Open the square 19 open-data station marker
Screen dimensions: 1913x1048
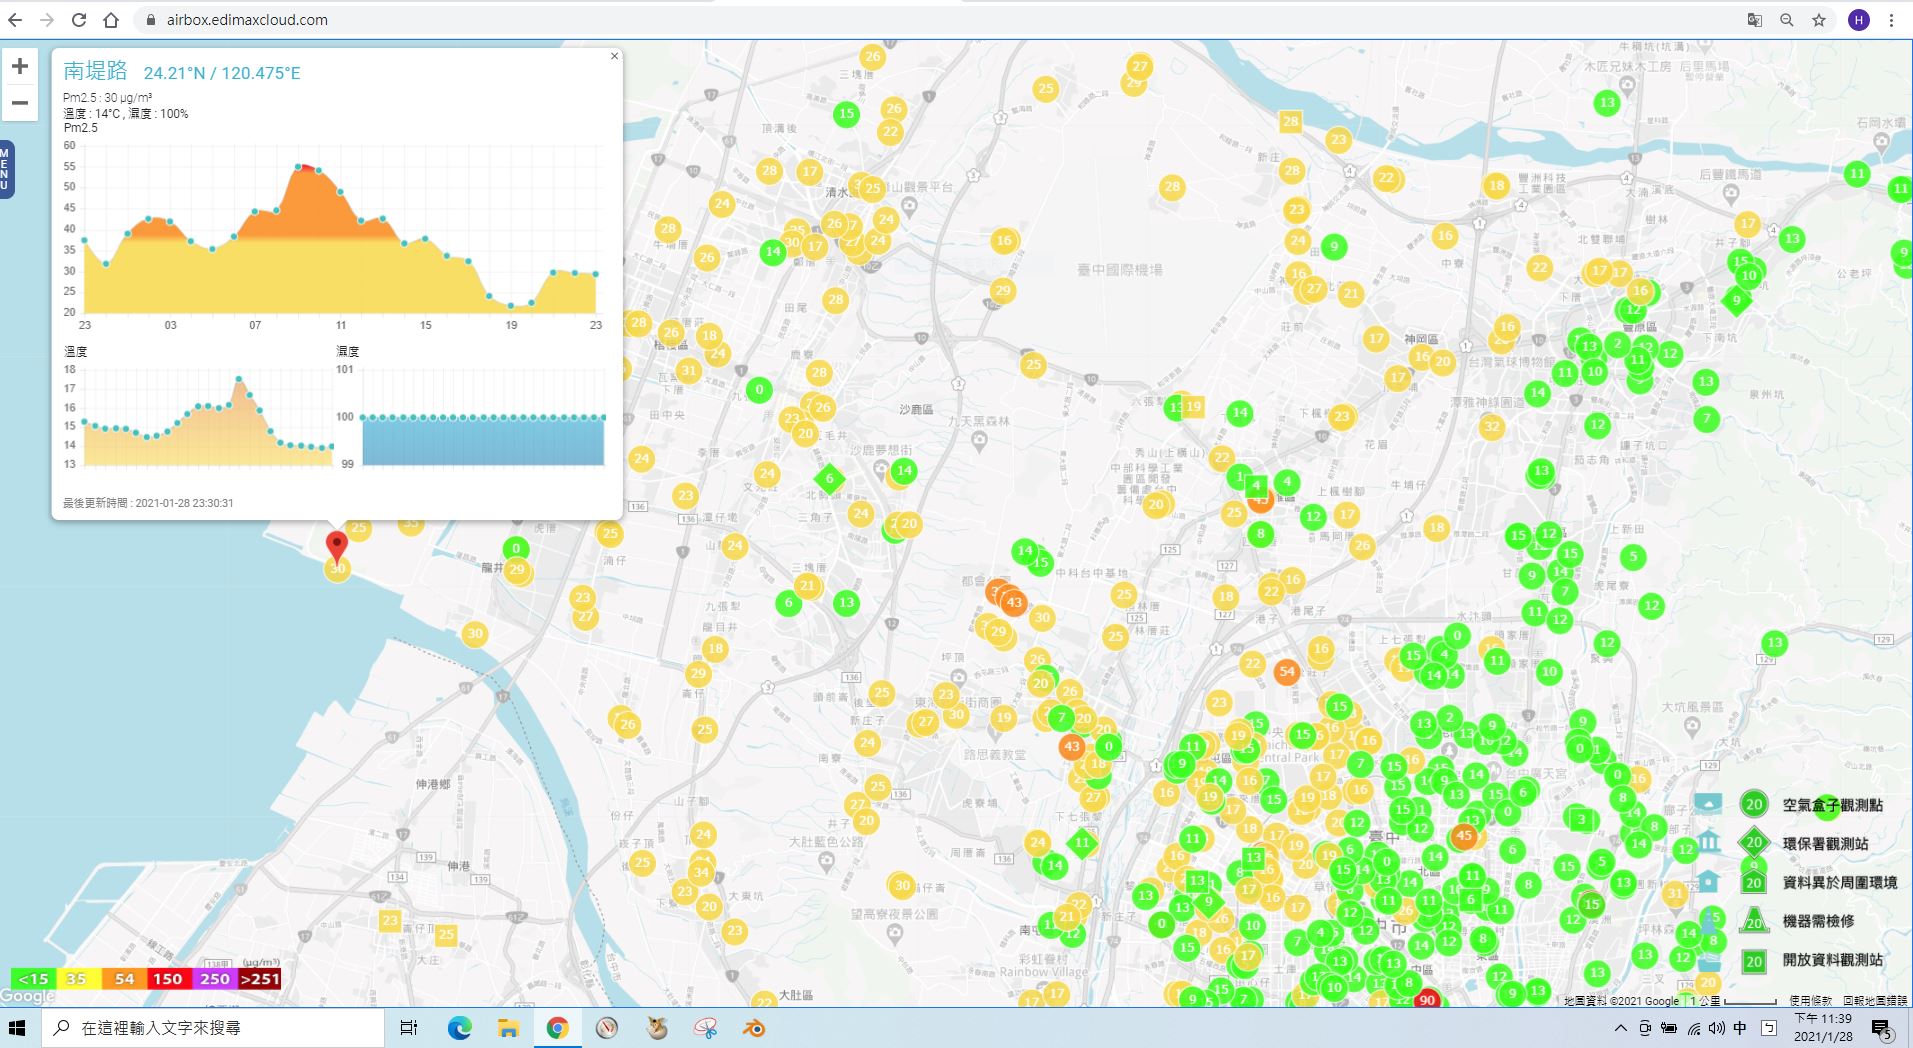(x=1193, y=407)
